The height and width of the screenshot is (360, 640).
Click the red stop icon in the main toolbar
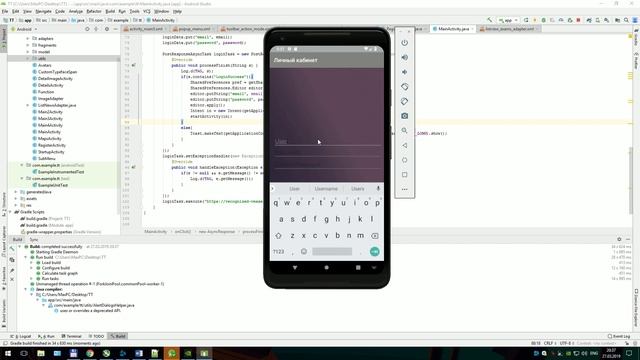click(578, 20)
